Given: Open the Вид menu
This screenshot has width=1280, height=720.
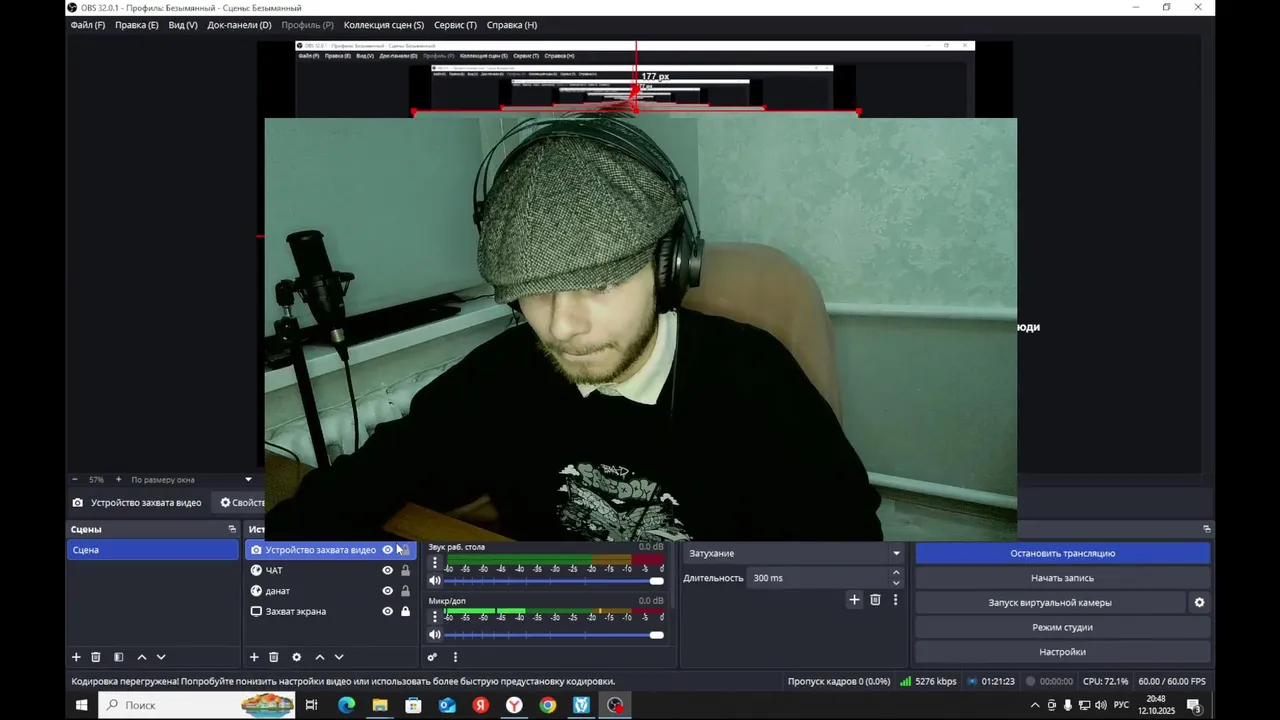Looking at the screenshot, I should (x=183, y=25).
